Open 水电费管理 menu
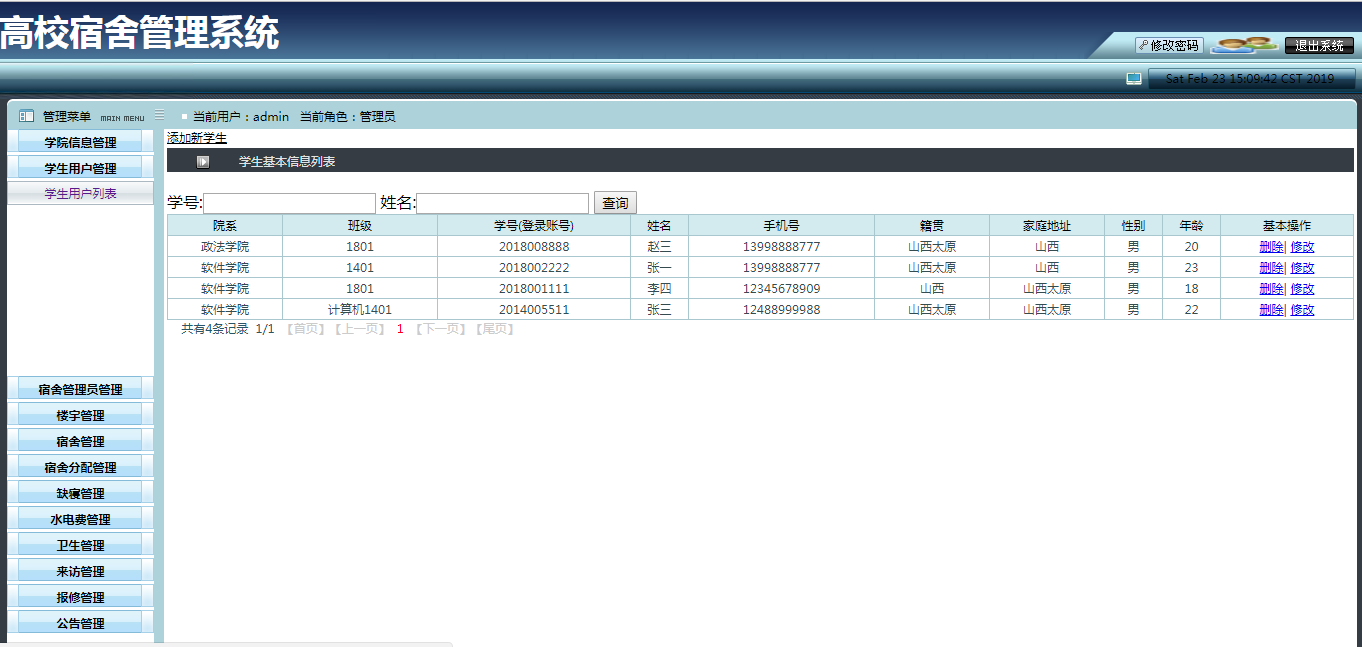The image size is (1362, 647). [80, 519]
